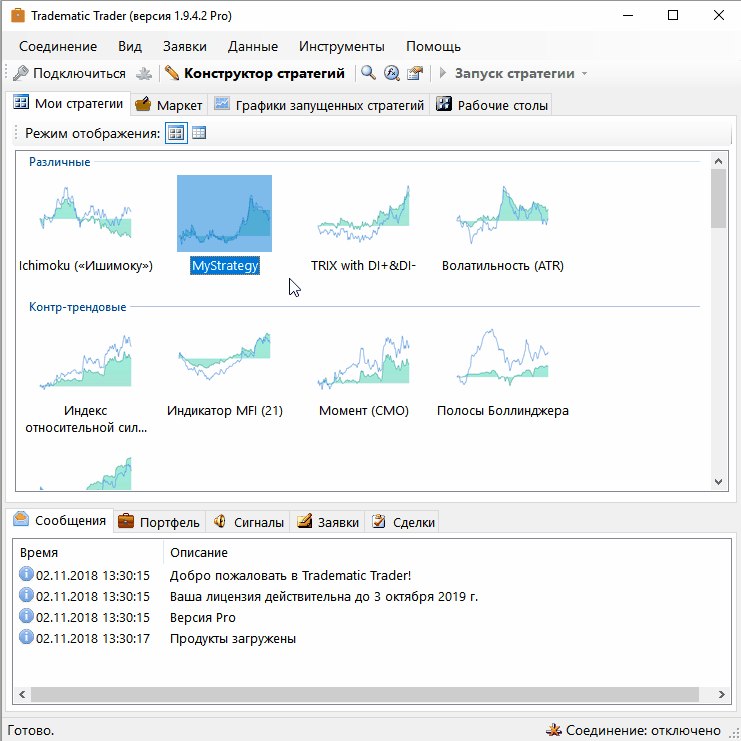Image resolution: width=741 pixels, height=741 pixels.
Task: Click the chart properties icon in the toolbar
Action: (415, 73)
